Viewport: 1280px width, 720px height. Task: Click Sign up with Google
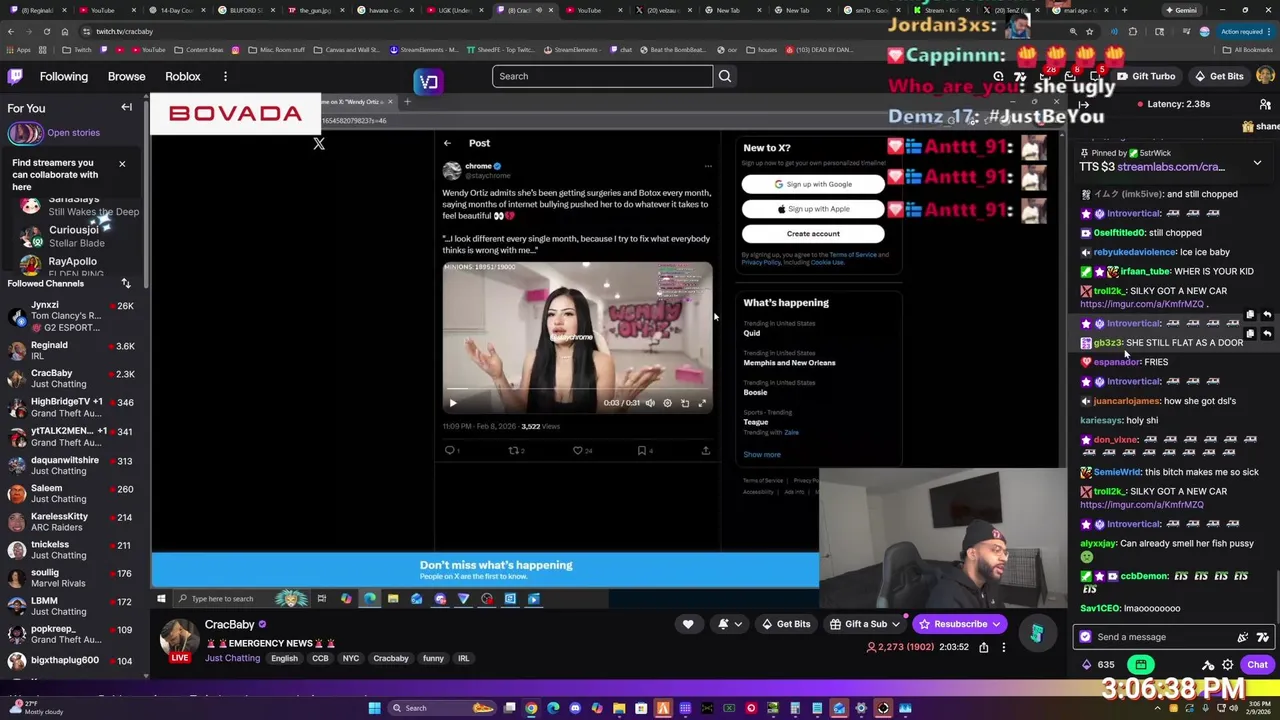pos(813,184)
